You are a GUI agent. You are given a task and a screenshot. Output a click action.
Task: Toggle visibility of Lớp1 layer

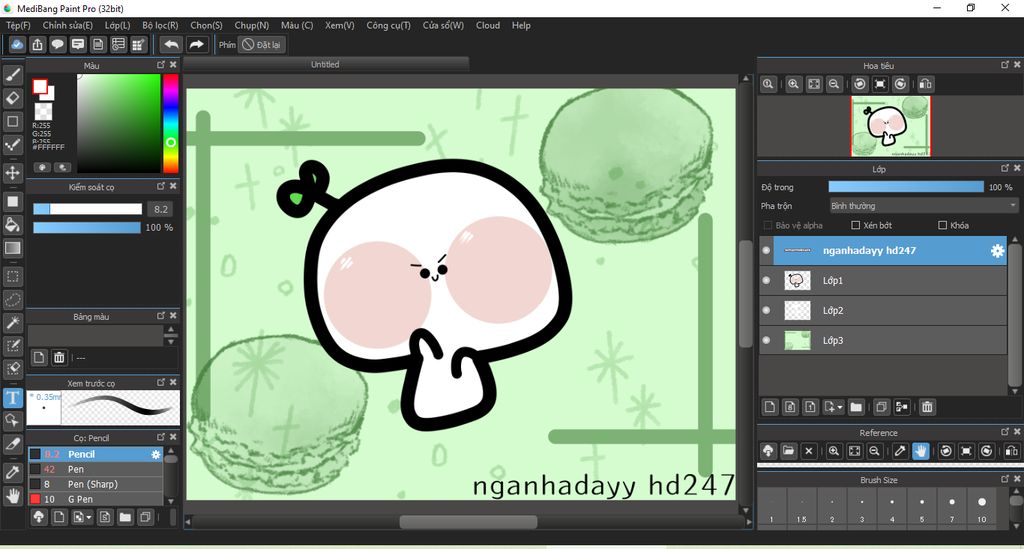coord(766,281)
